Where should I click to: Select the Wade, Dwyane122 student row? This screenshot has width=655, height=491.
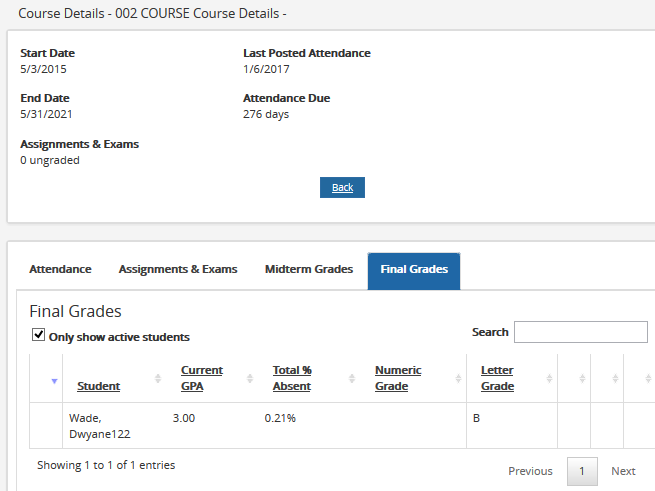(x=99, y=426)
